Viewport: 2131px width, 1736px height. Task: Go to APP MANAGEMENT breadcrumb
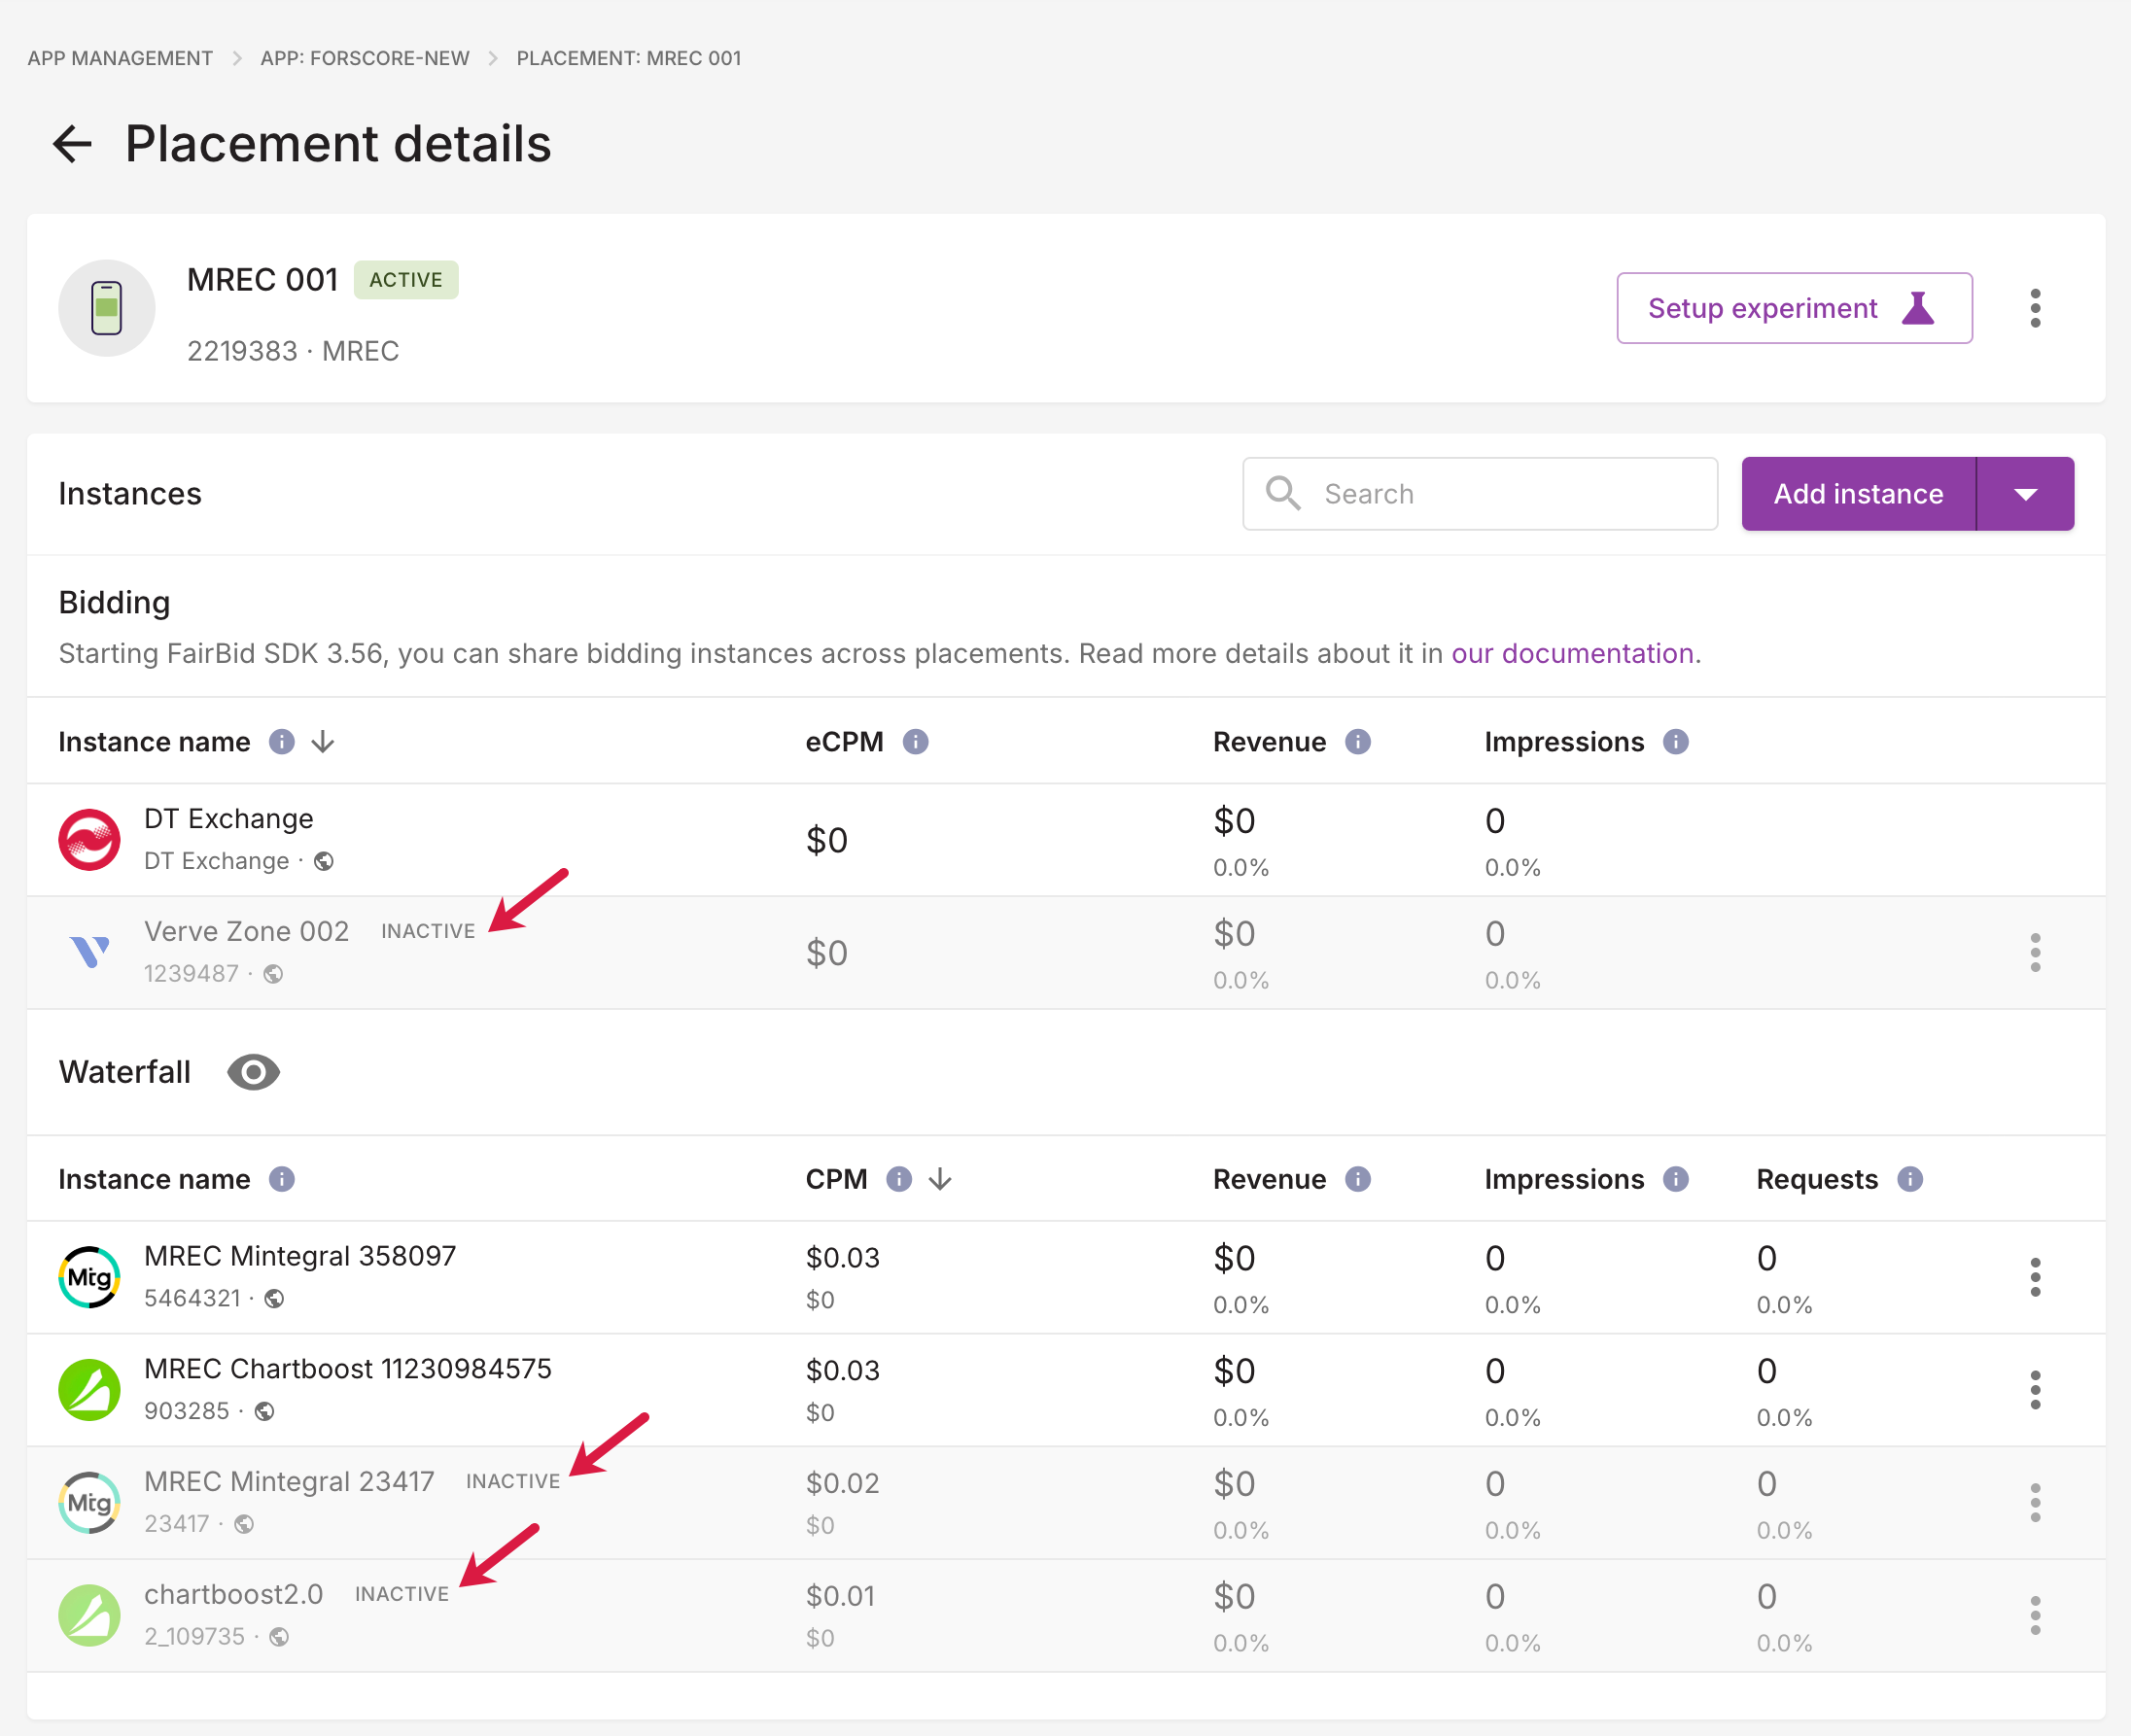click(120, 58)
